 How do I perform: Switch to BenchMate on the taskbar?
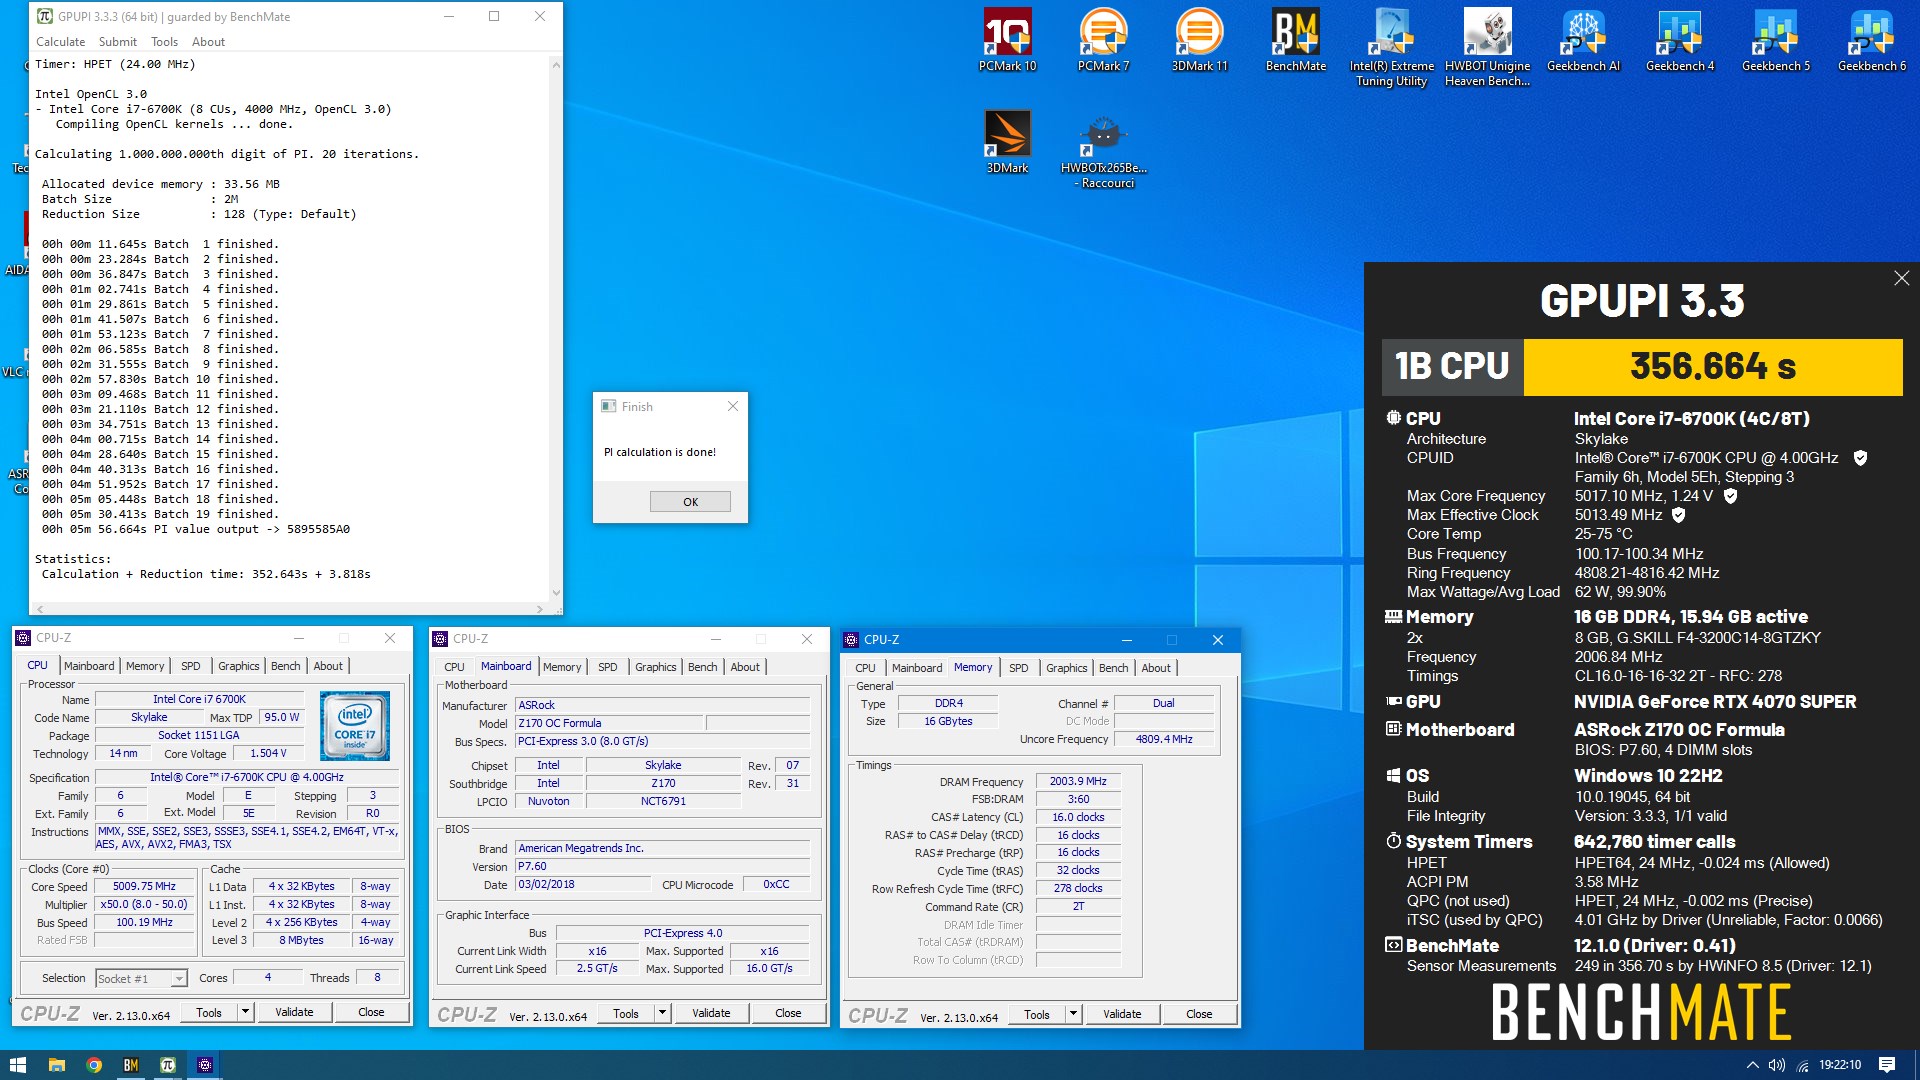pyautogui.click(x=130, y=1065)
